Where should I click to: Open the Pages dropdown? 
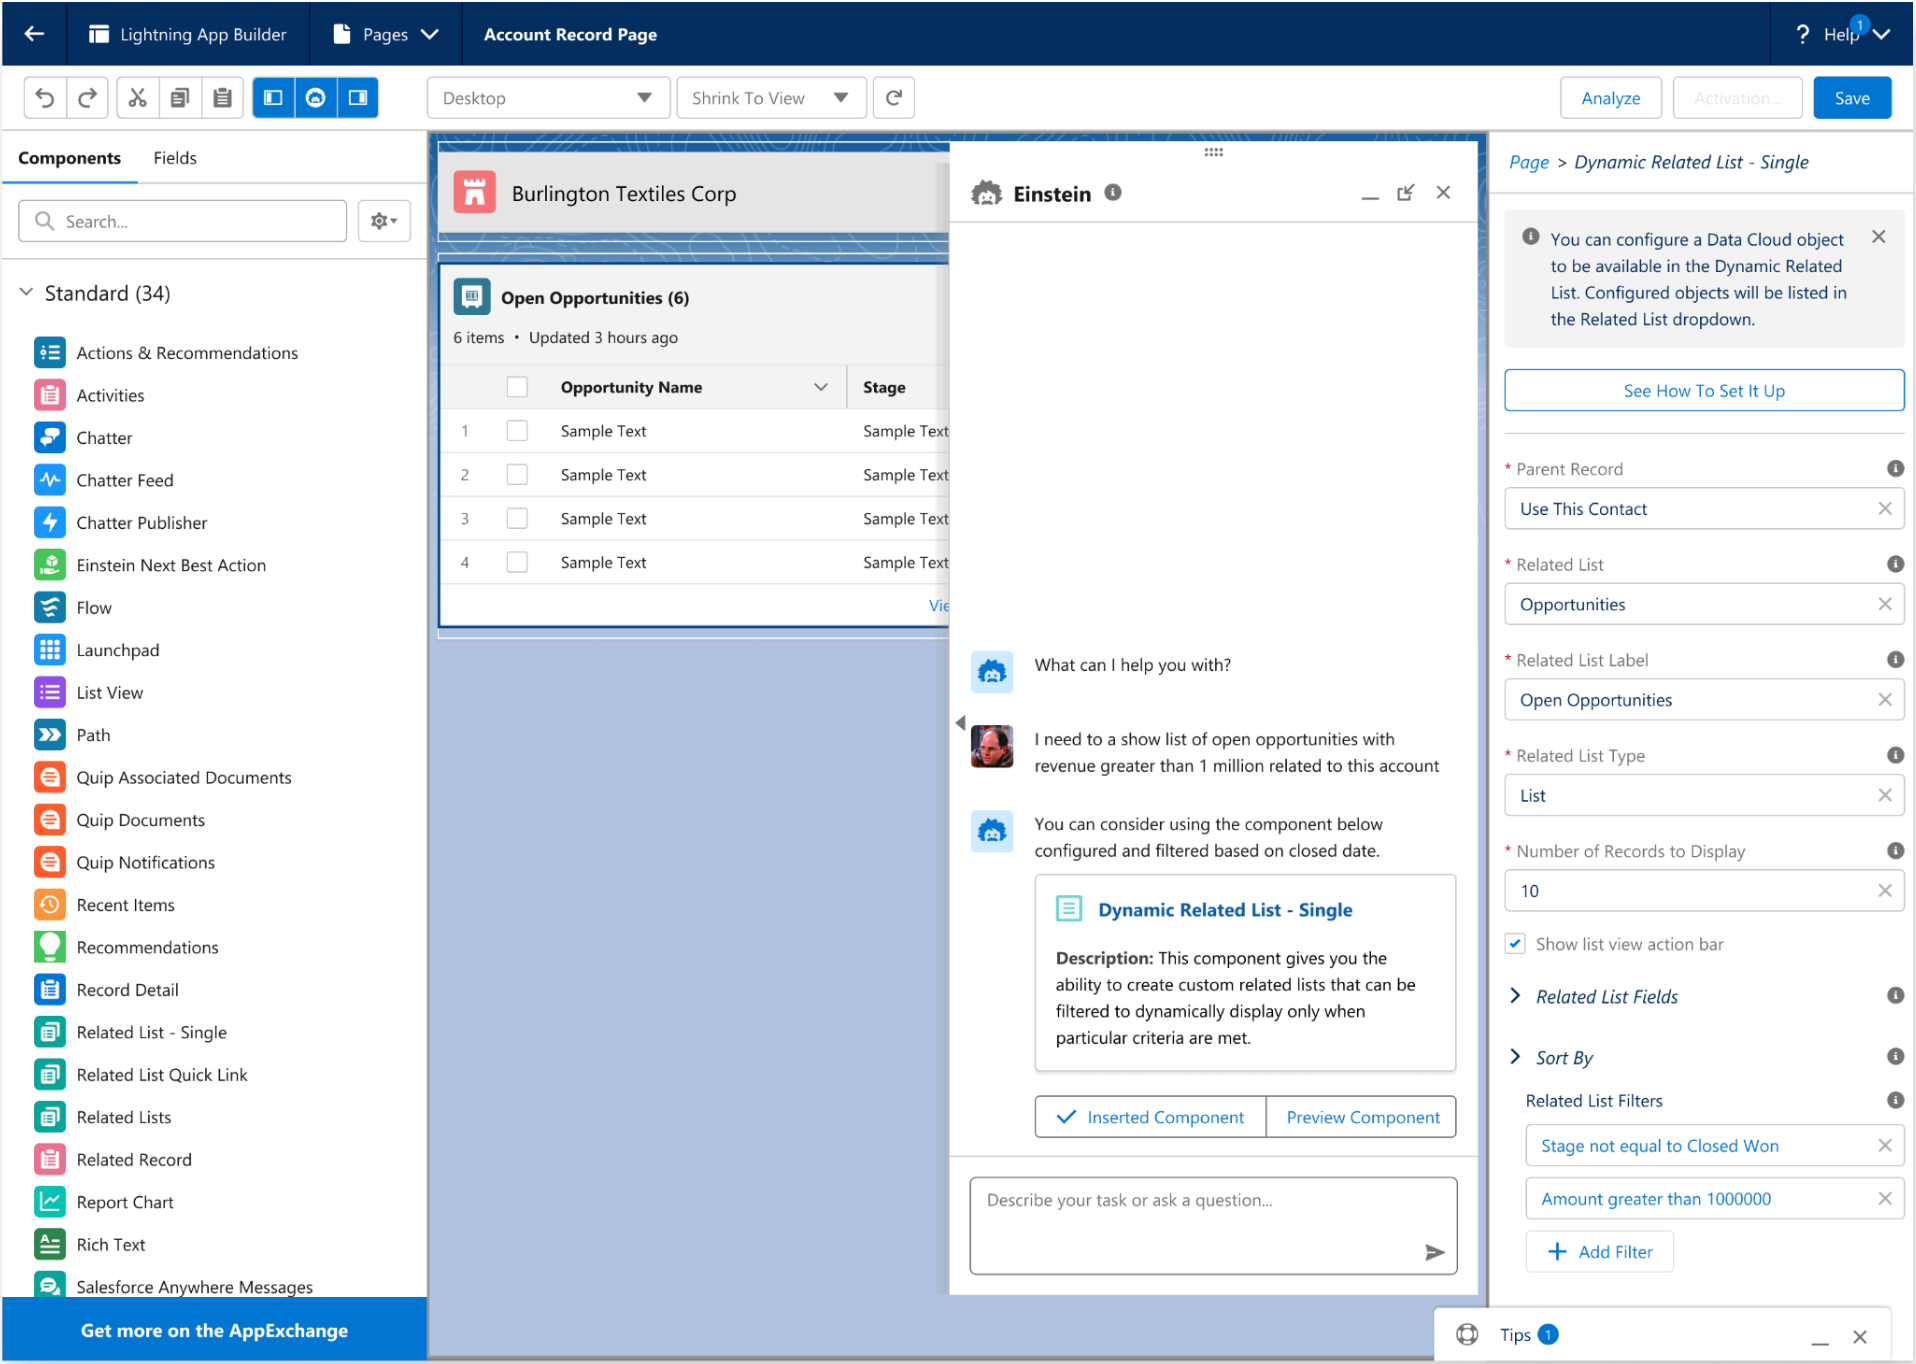click(386, 34)
